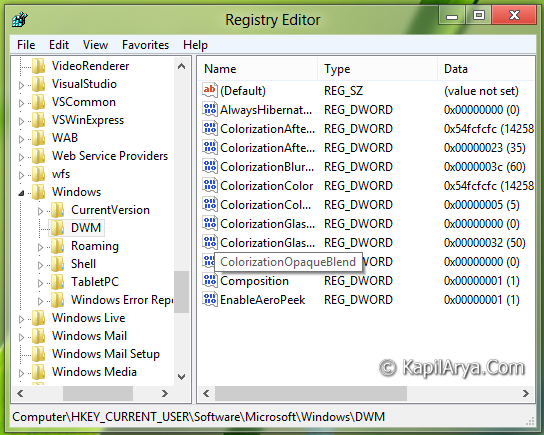The image size is (544, 435).
Task: Select the ColorizationOpaqueBlend value
Action: point(288,262)
